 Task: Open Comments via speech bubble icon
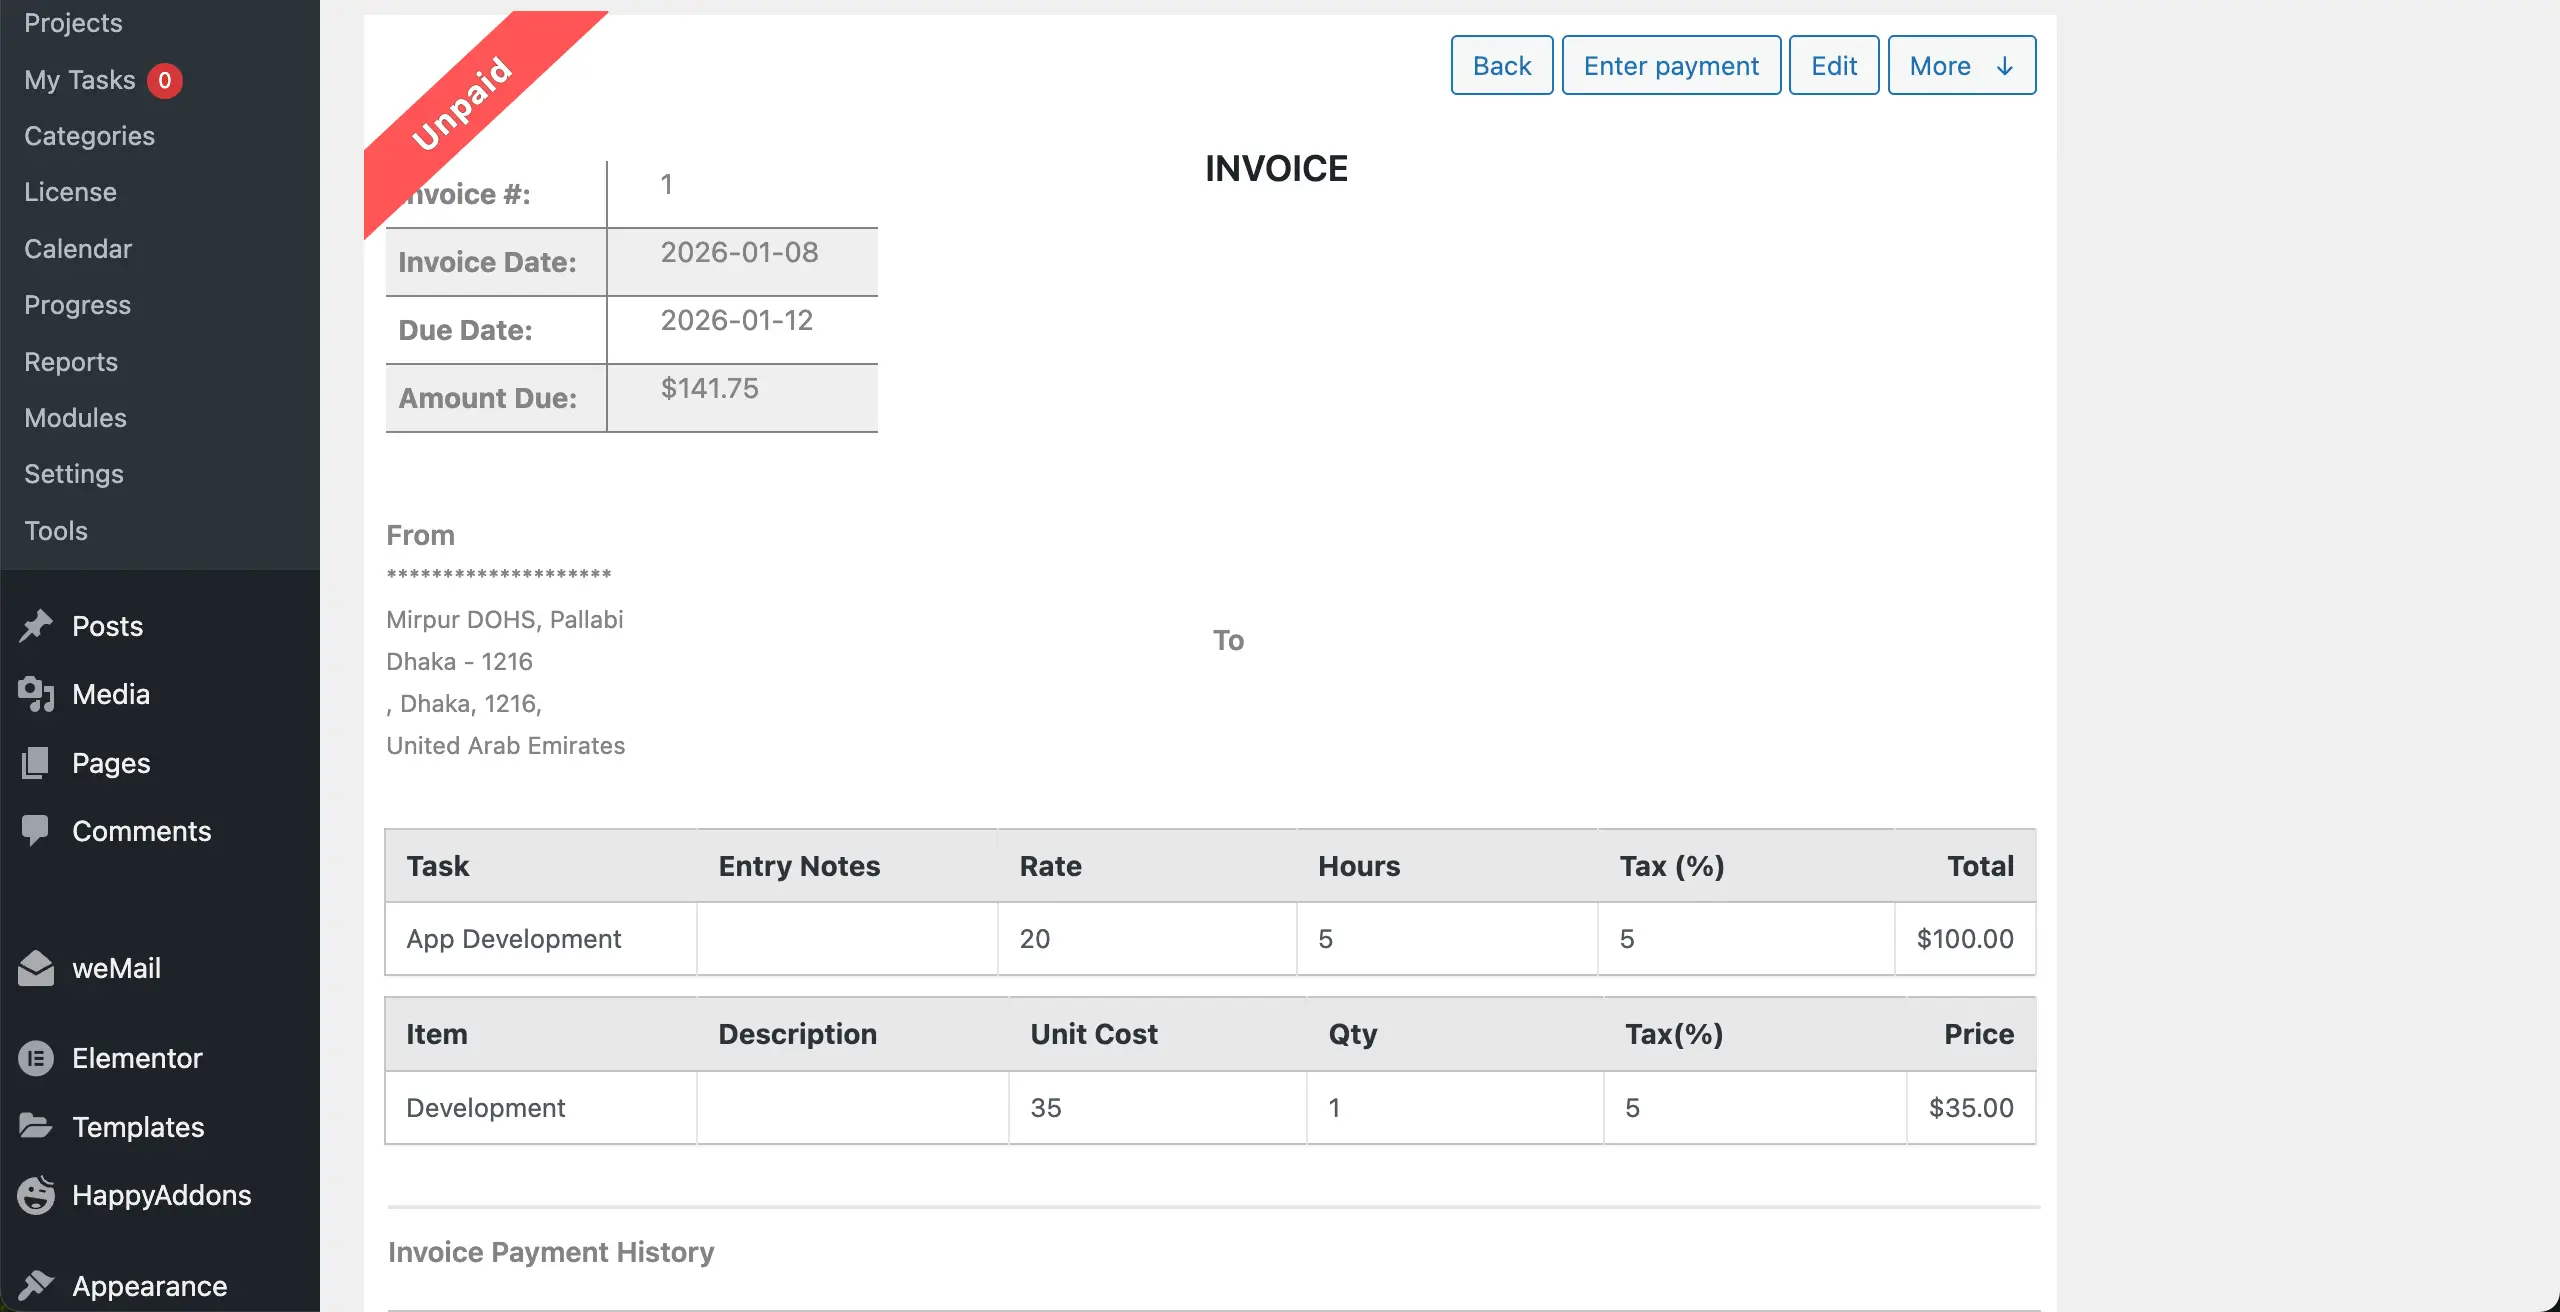coord(36,830)
